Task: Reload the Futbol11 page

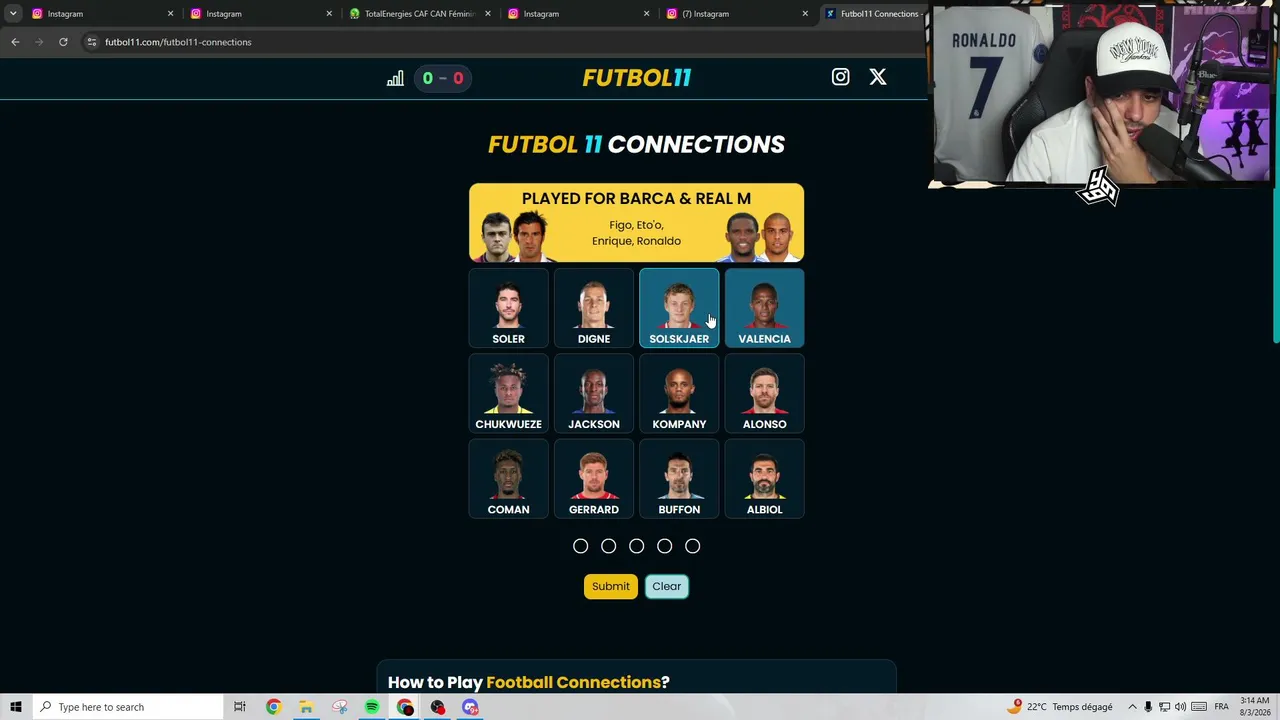Action: click(63, 42)
